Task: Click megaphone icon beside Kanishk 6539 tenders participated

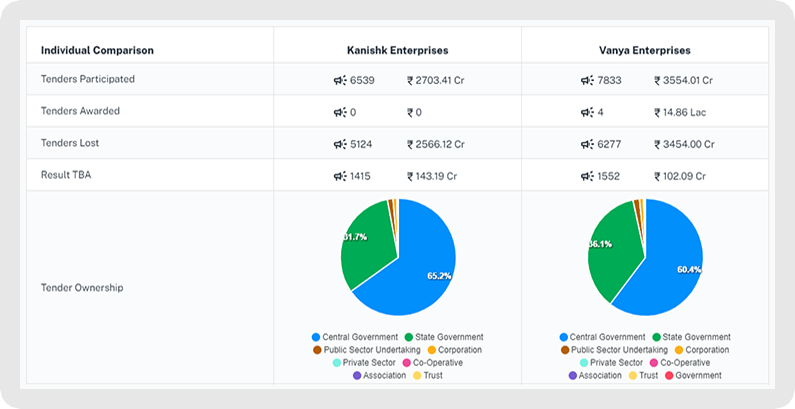Action: pos(340,80)
